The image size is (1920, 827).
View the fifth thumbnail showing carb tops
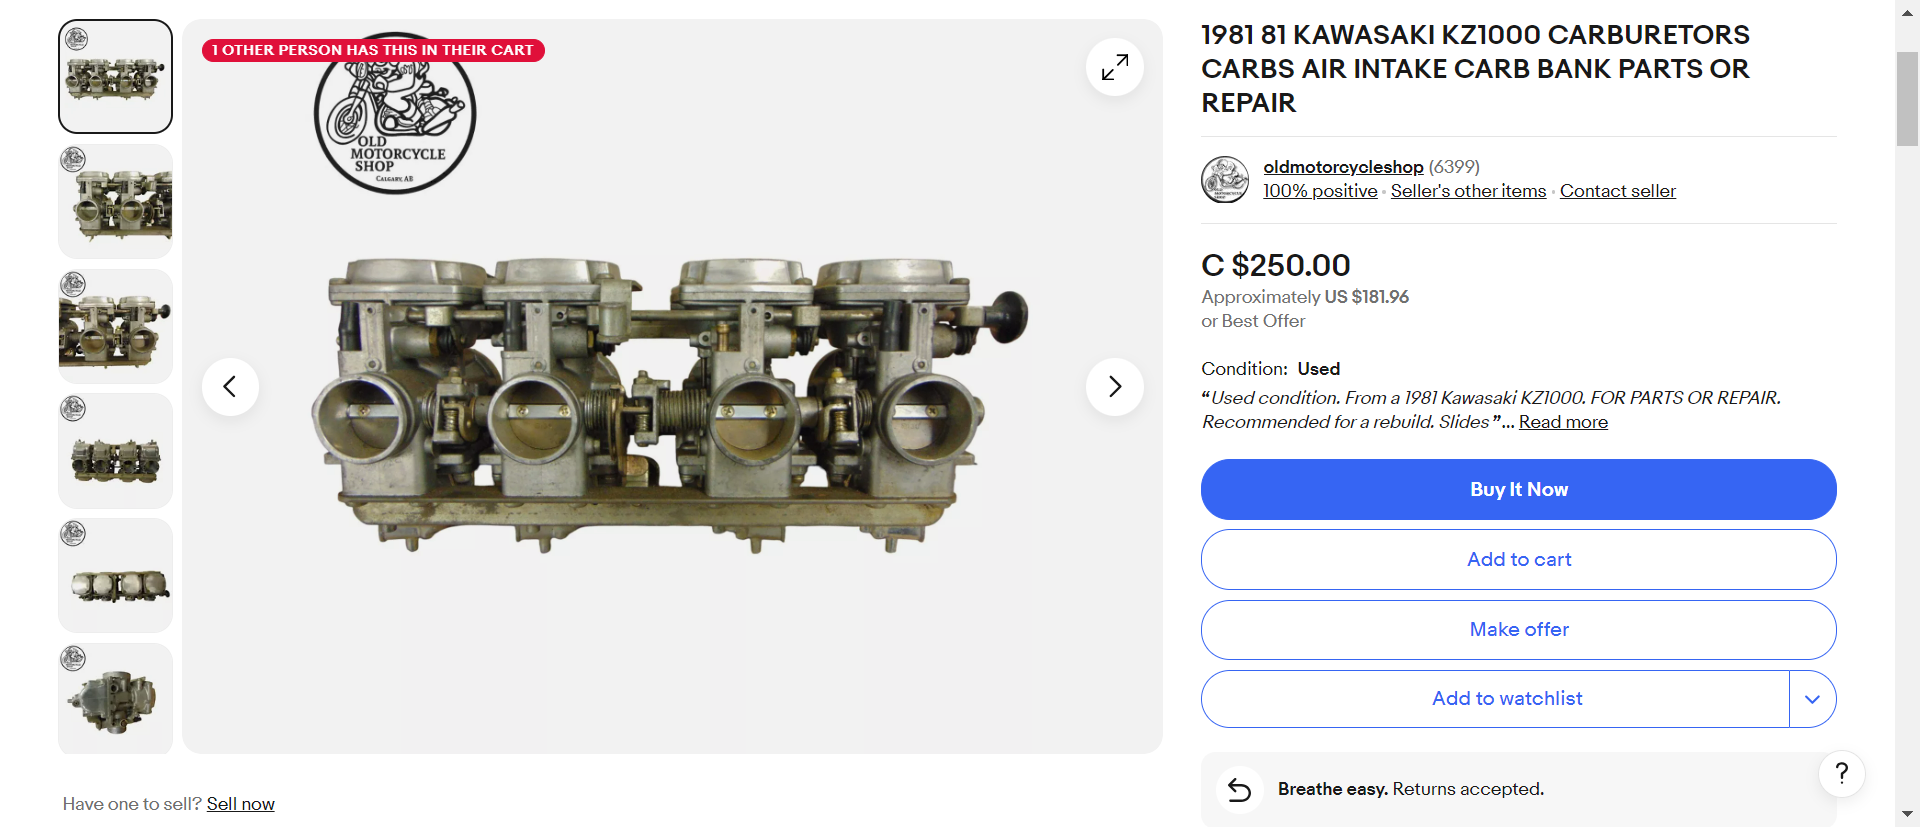[115, 575]
